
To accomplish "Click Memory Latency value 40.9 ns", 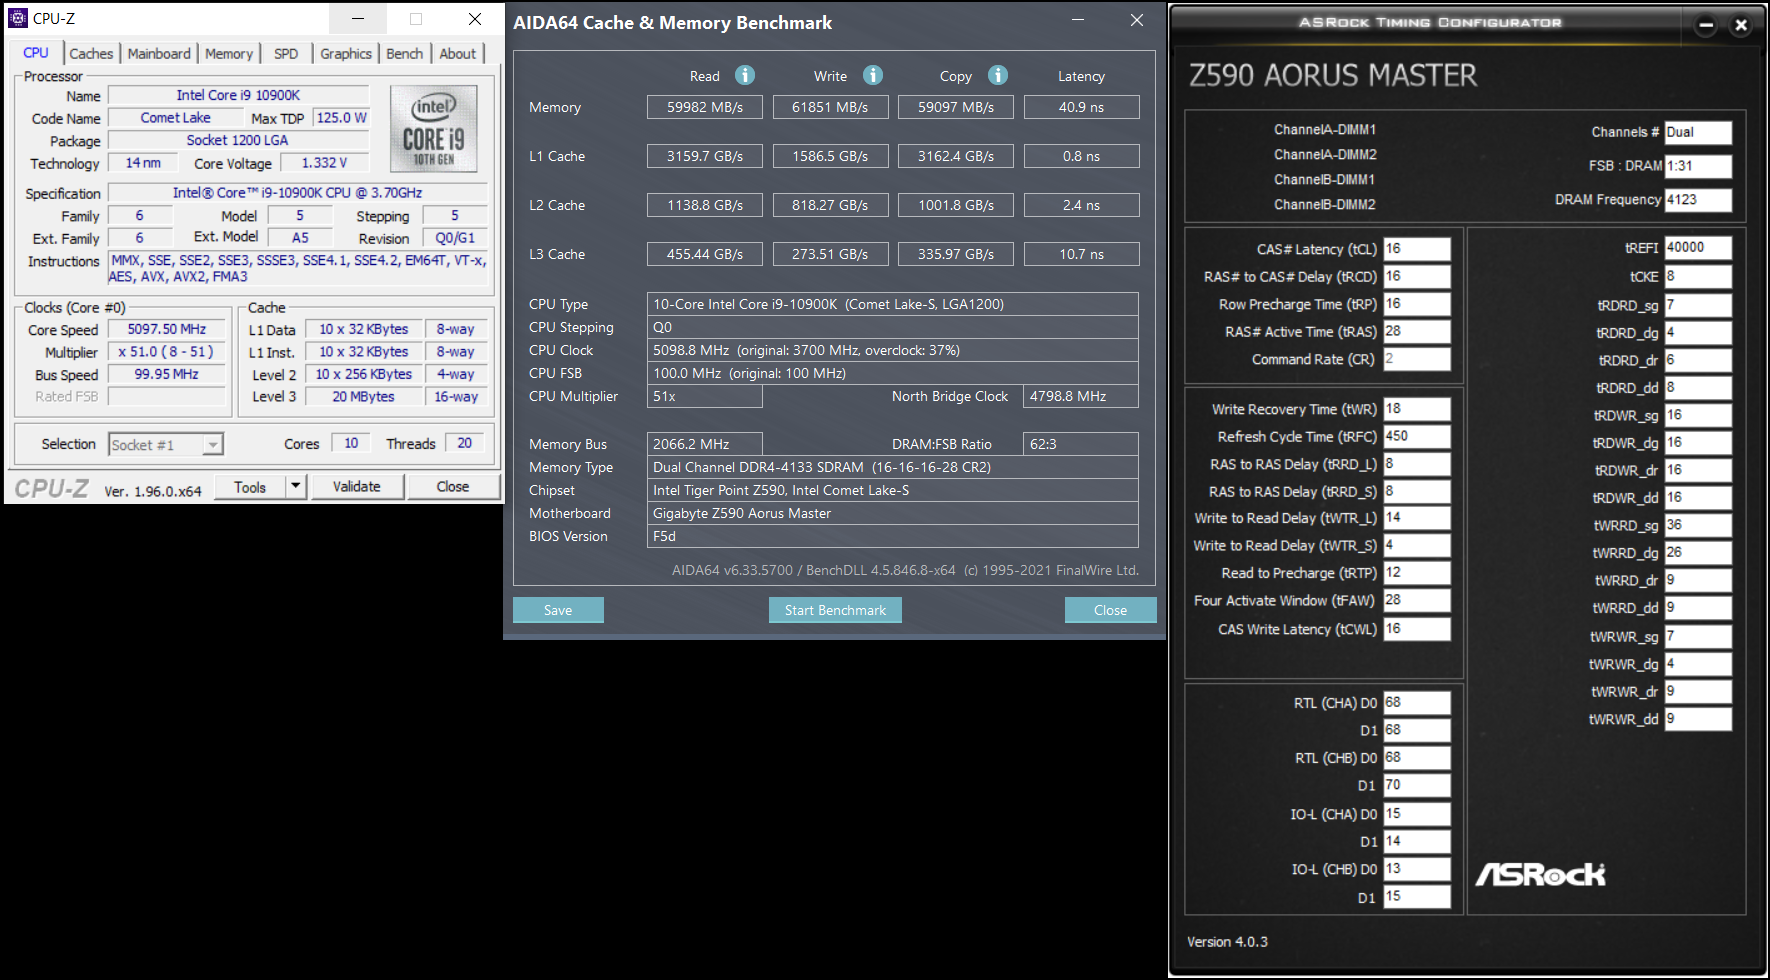I will (x=1081, y=107).
